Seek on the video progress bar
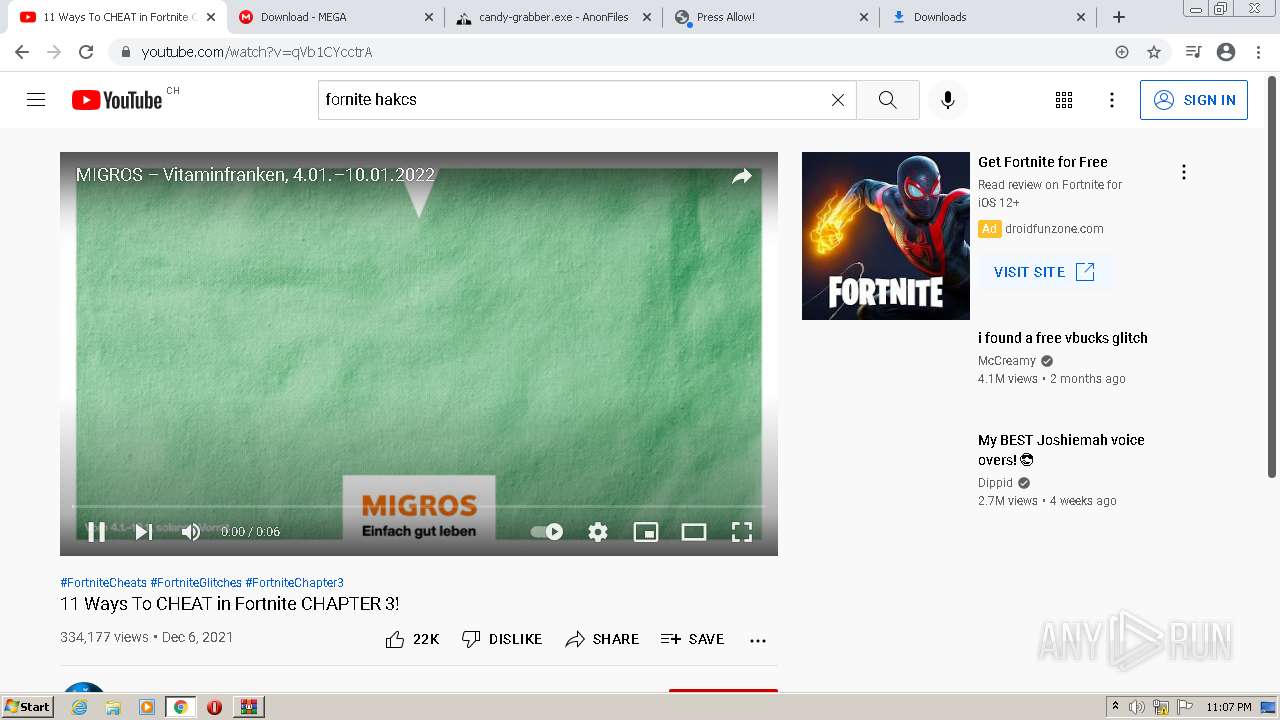 tap(419, 507)
